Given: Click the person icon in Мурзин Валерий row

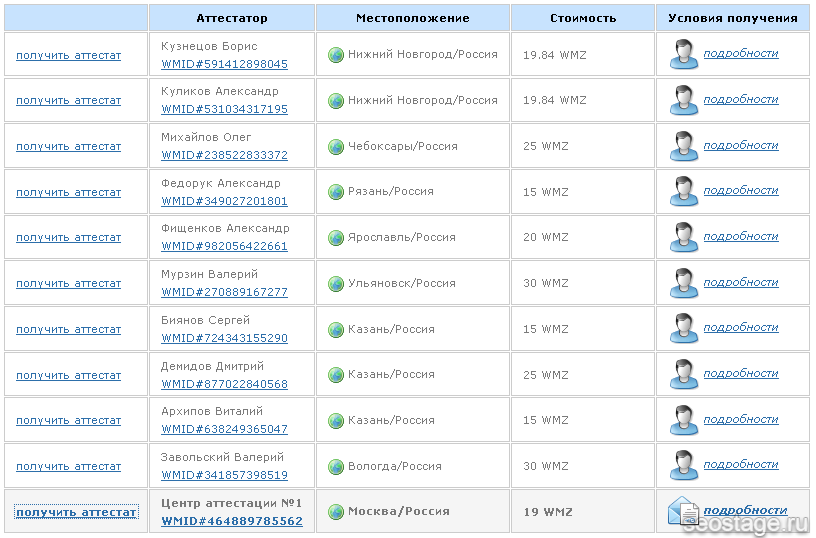Looking at the screenshot, I should pos(684,283).
